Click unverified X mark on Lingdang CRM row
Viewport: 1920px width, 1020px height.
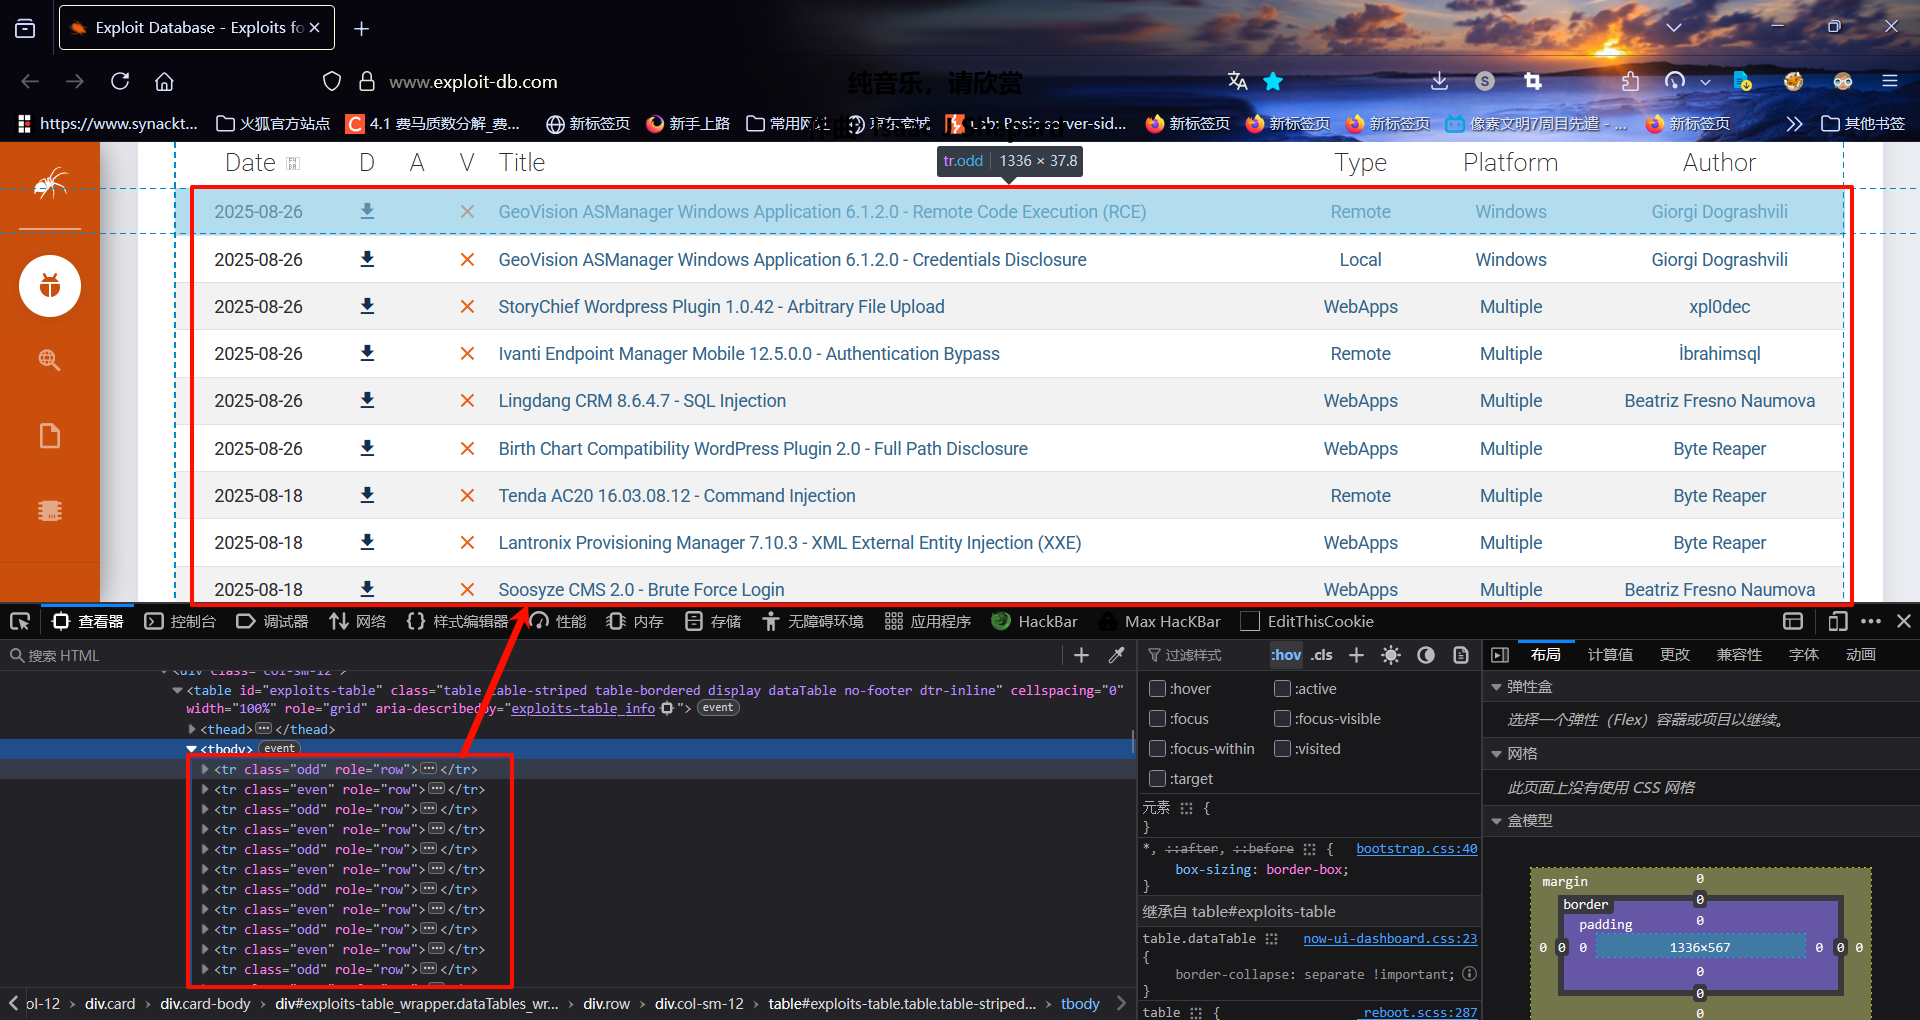[x=467, y=401]
